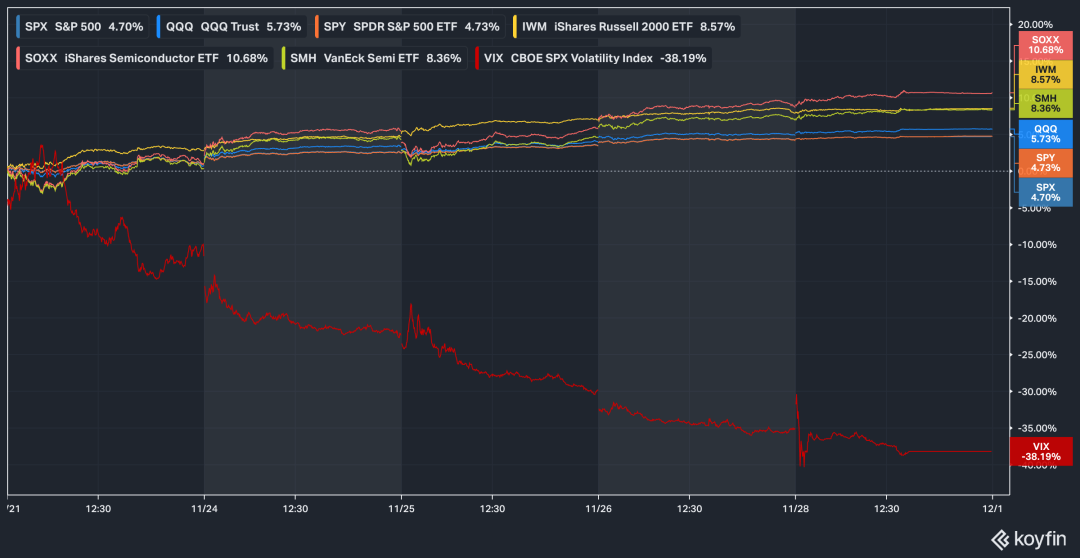Click the SOXX 10.68% axis value tag

tap(1045, 45)
